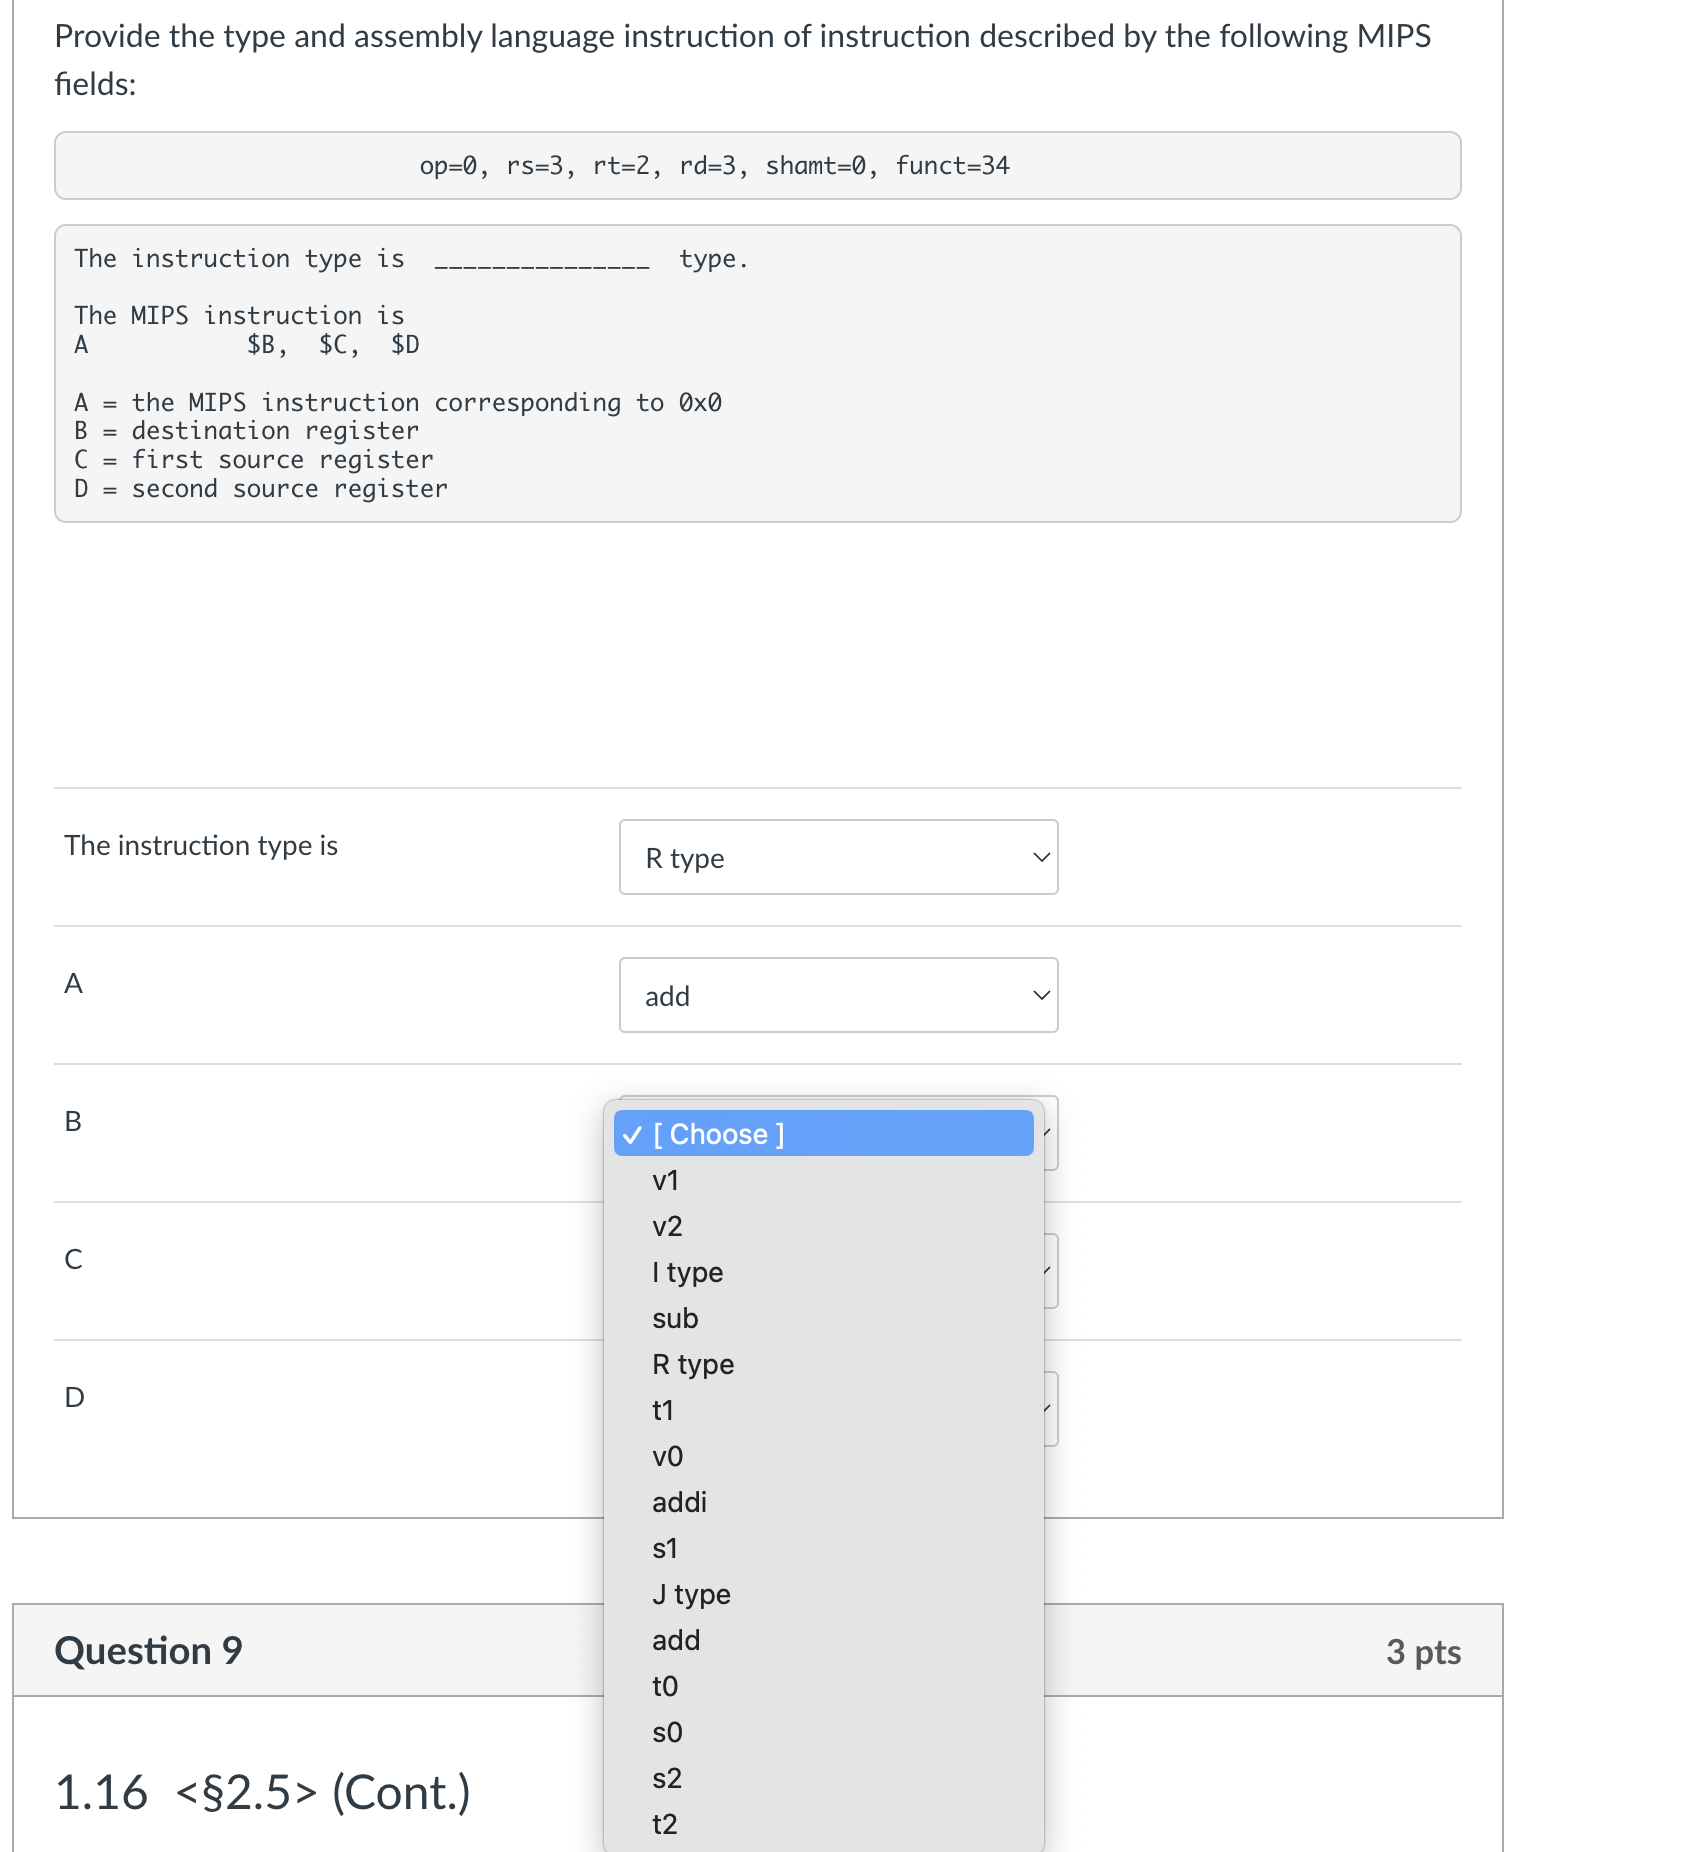The width and height of the screenshot is (1702, 1852).
Task: Open the dropdown for A showing "add"
Action: [x=838, y=995]
